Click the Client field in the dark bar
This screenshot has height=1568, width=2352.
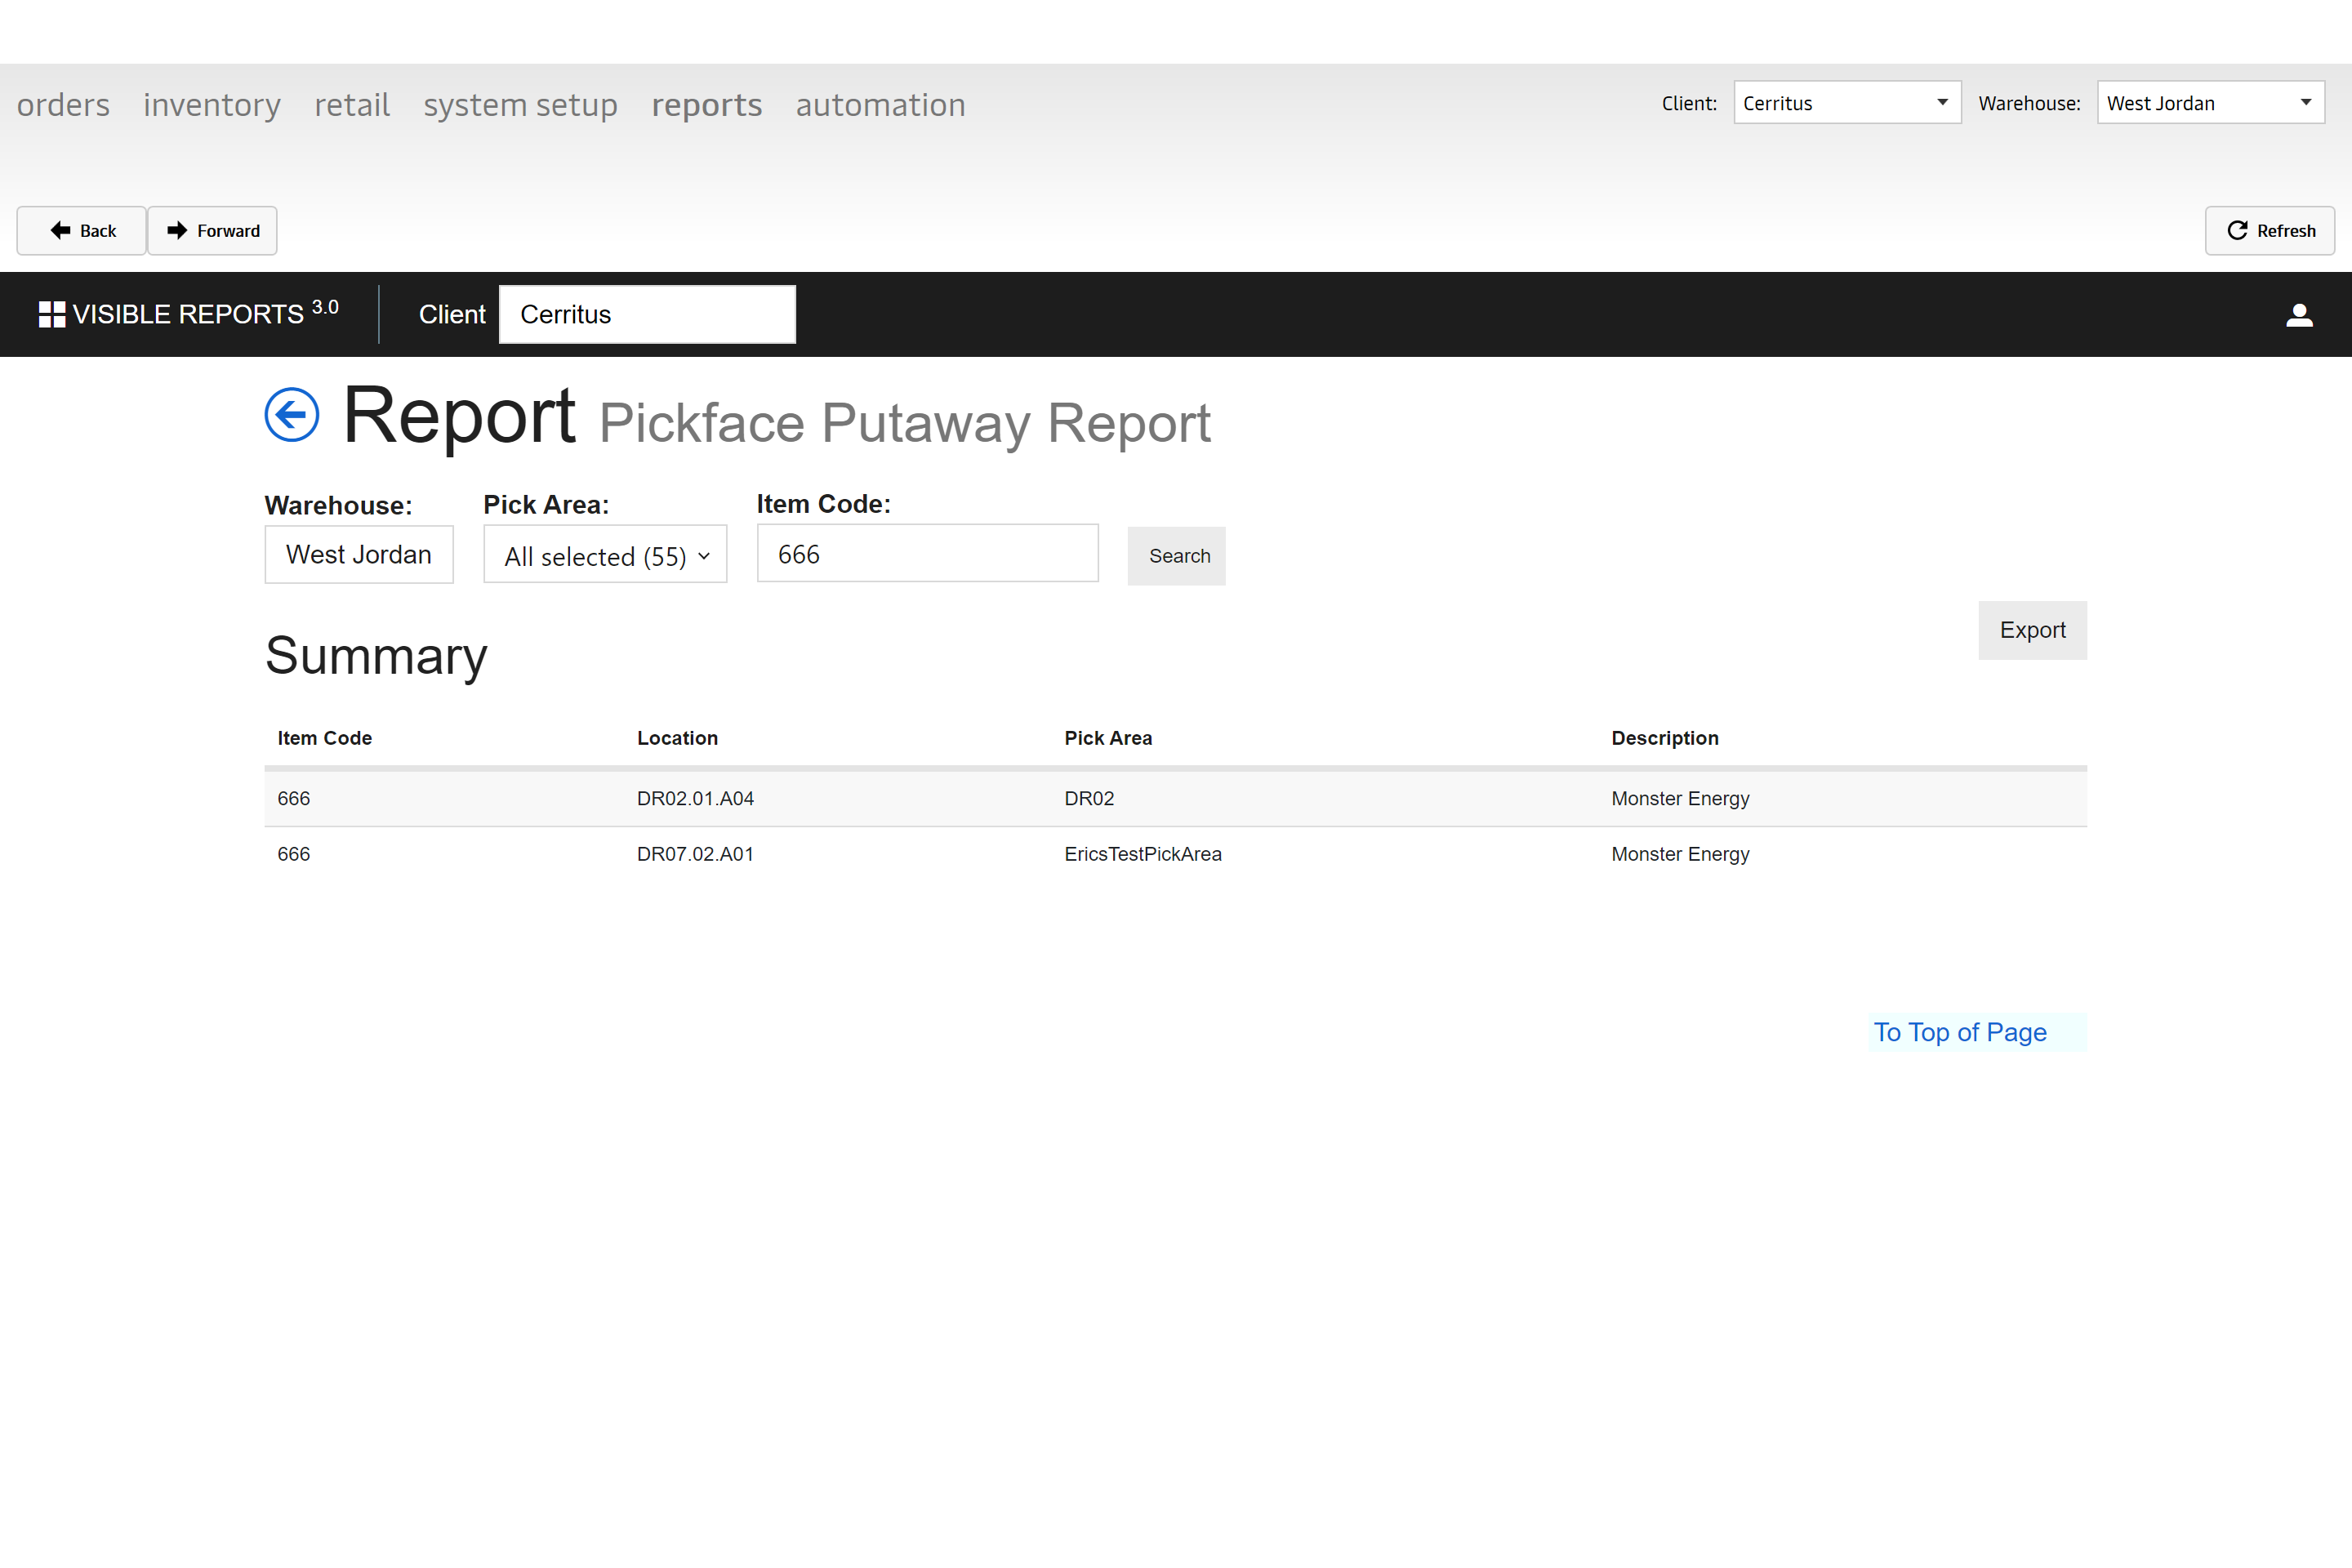point(647,314)
